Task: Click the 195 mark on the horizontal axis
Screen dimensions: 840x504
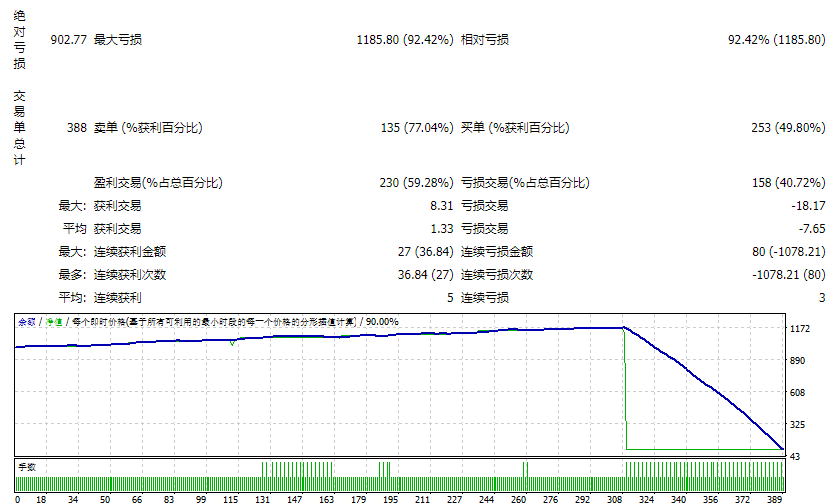Action: coord(389,497)
